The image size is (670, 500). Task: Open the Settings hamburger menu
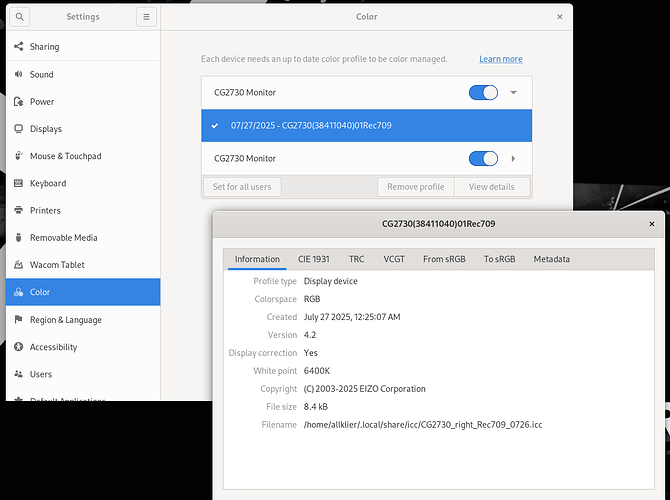point(146,17)
